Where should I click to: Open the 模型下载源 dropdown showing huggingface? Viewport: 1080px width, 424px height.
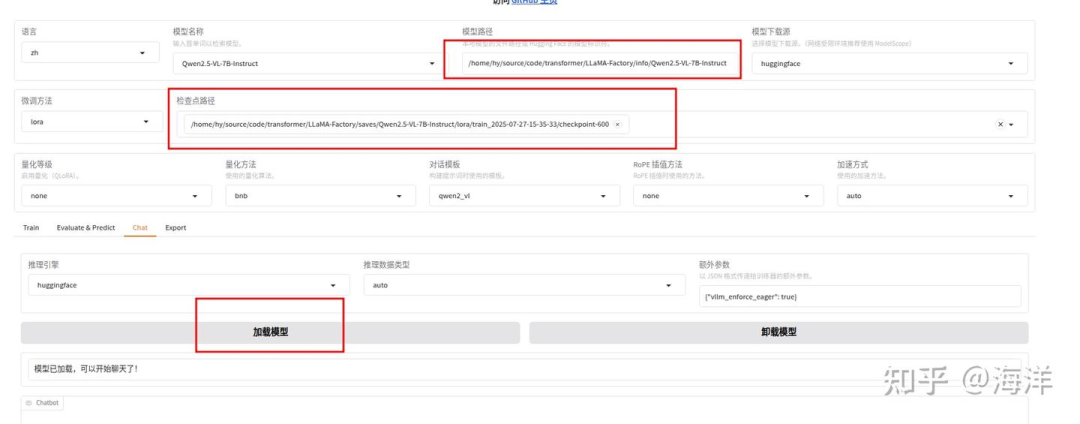889,63
